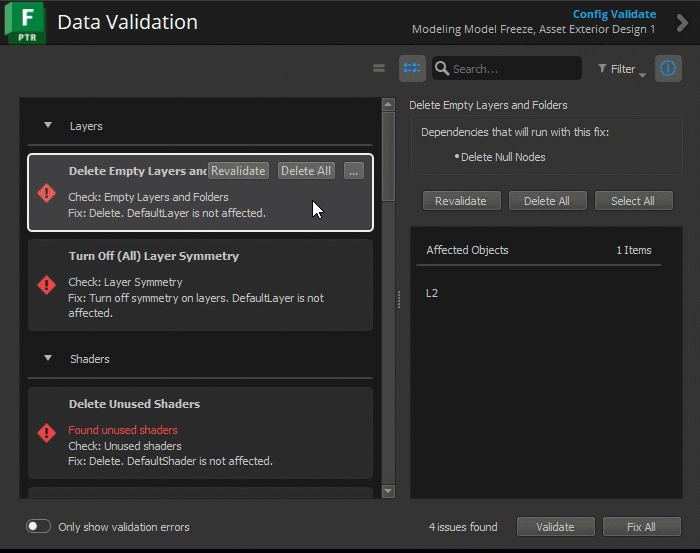Toggle the details info panel icon

coord(668,69)
